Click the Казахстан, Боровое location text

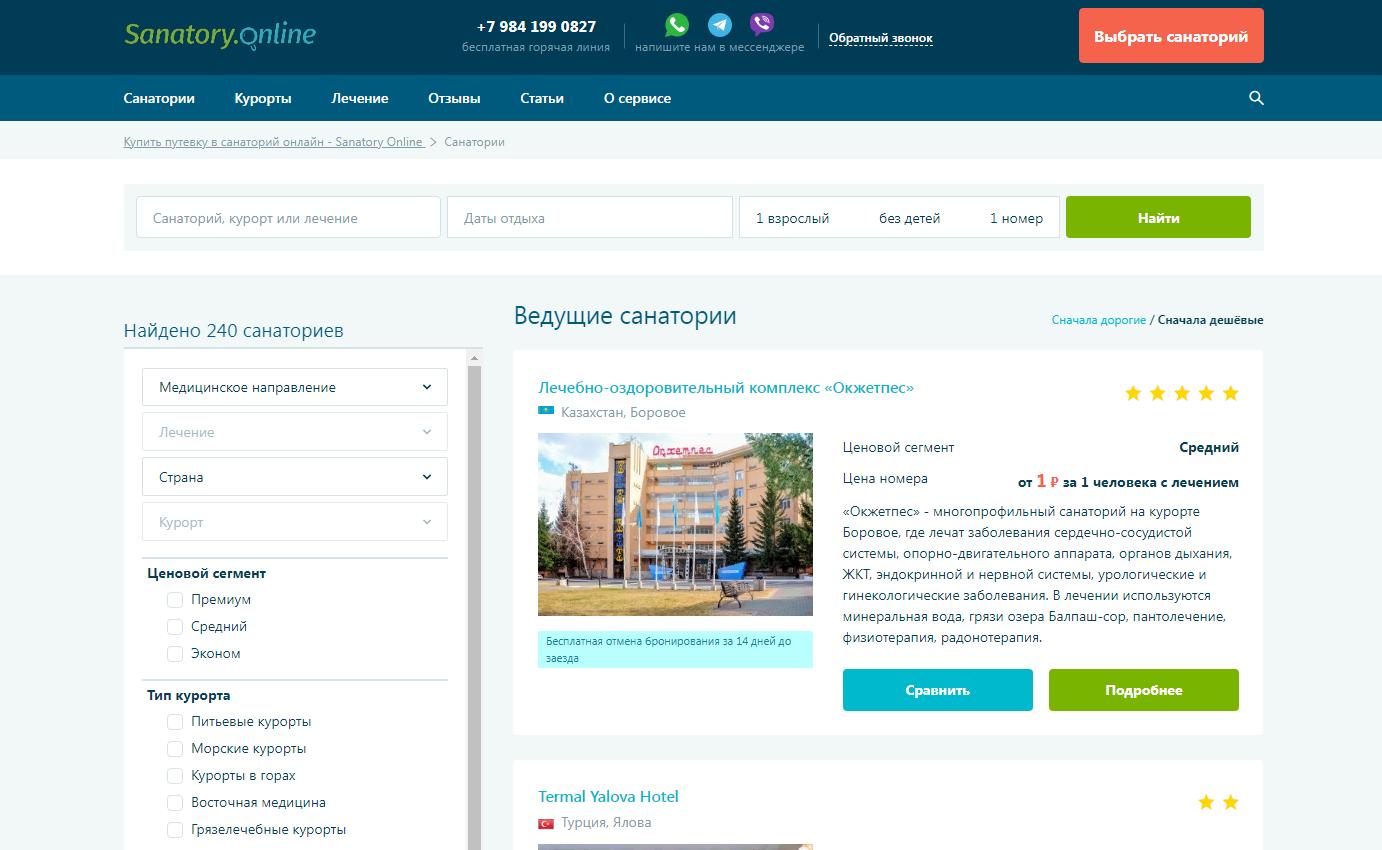pos(623,412)
